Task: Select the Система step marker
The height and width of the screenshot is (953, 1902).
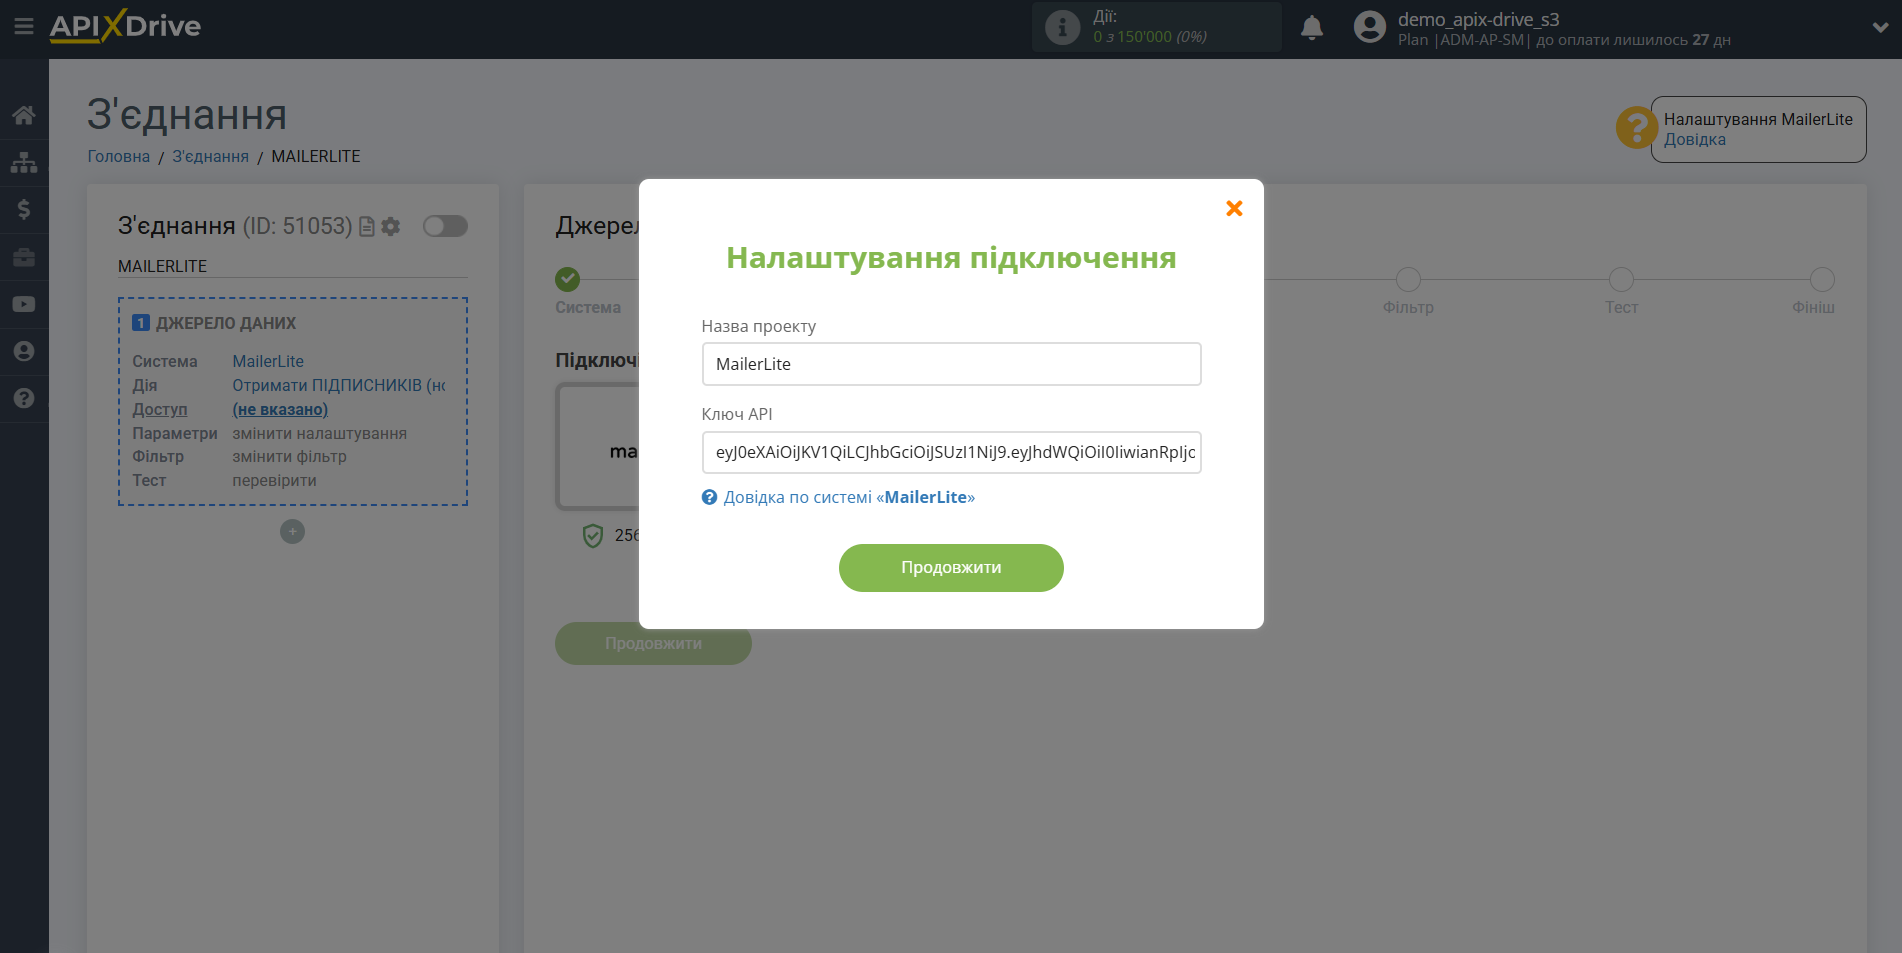Action: click(x=567, y=279)
